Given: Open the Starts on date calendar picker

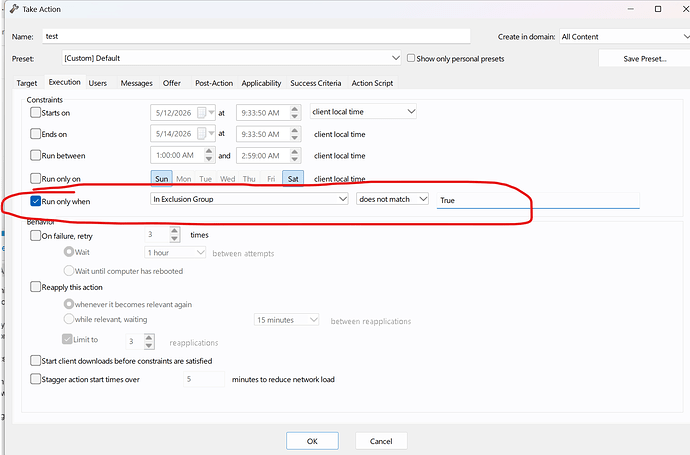Looking at the screenshot, I should [202, 113].
